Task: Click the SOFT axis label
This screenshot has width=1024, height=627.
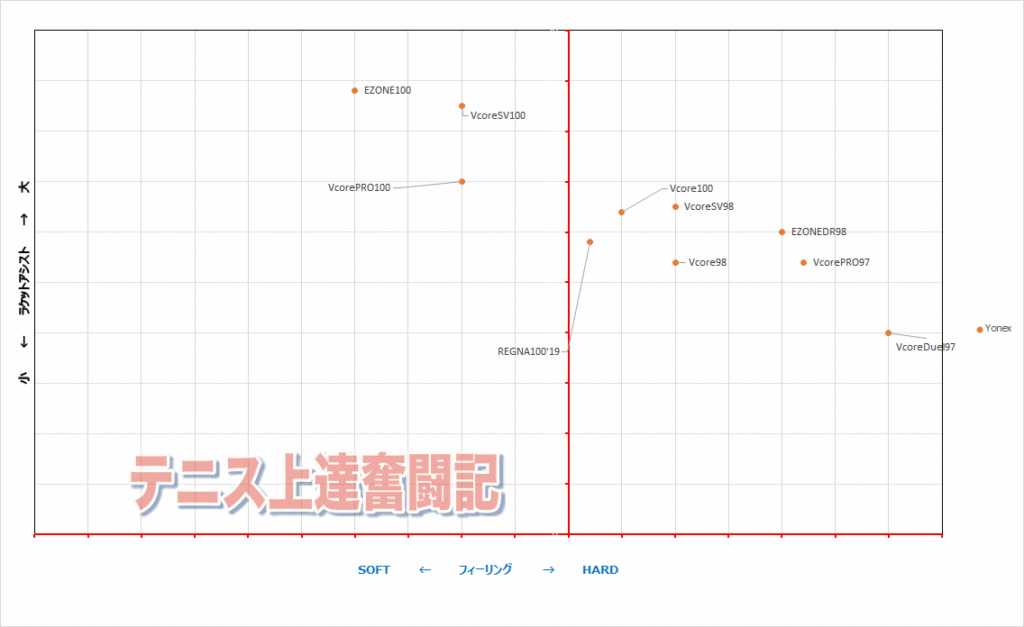Action: 374,570
